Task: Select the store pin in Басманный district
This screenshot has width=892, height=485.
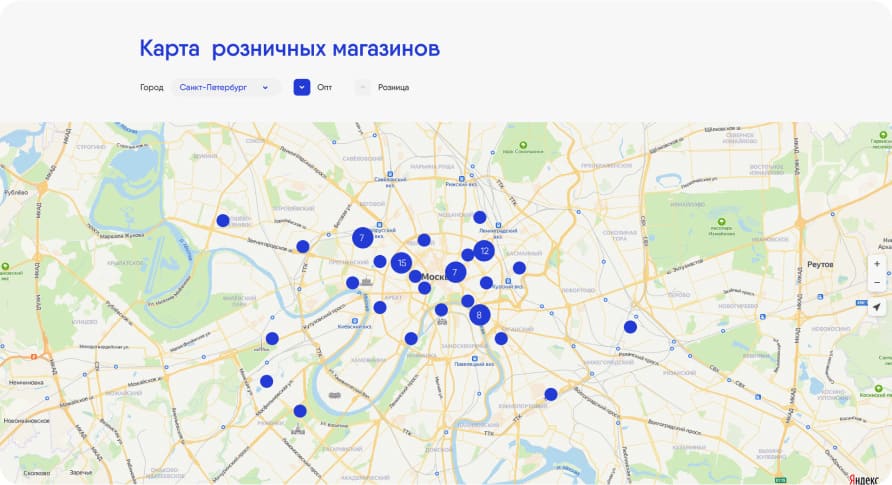Action: click(519, 268)
